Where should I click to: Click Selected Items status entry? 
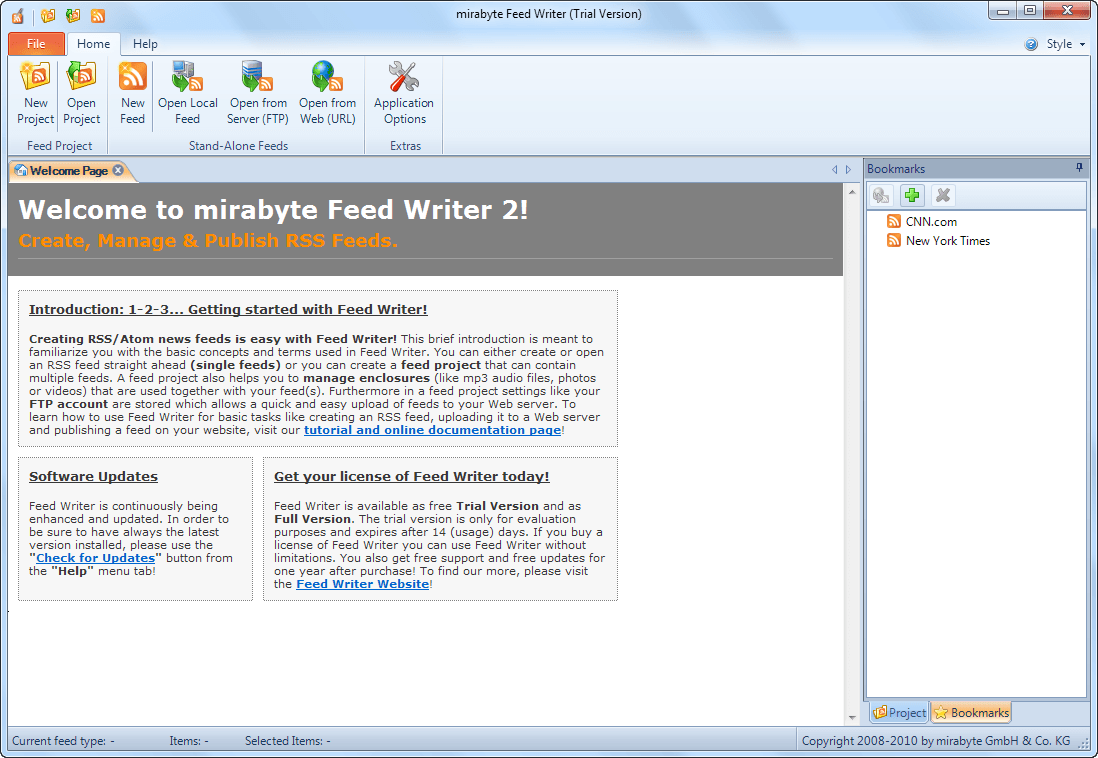[x=288, y=741]
